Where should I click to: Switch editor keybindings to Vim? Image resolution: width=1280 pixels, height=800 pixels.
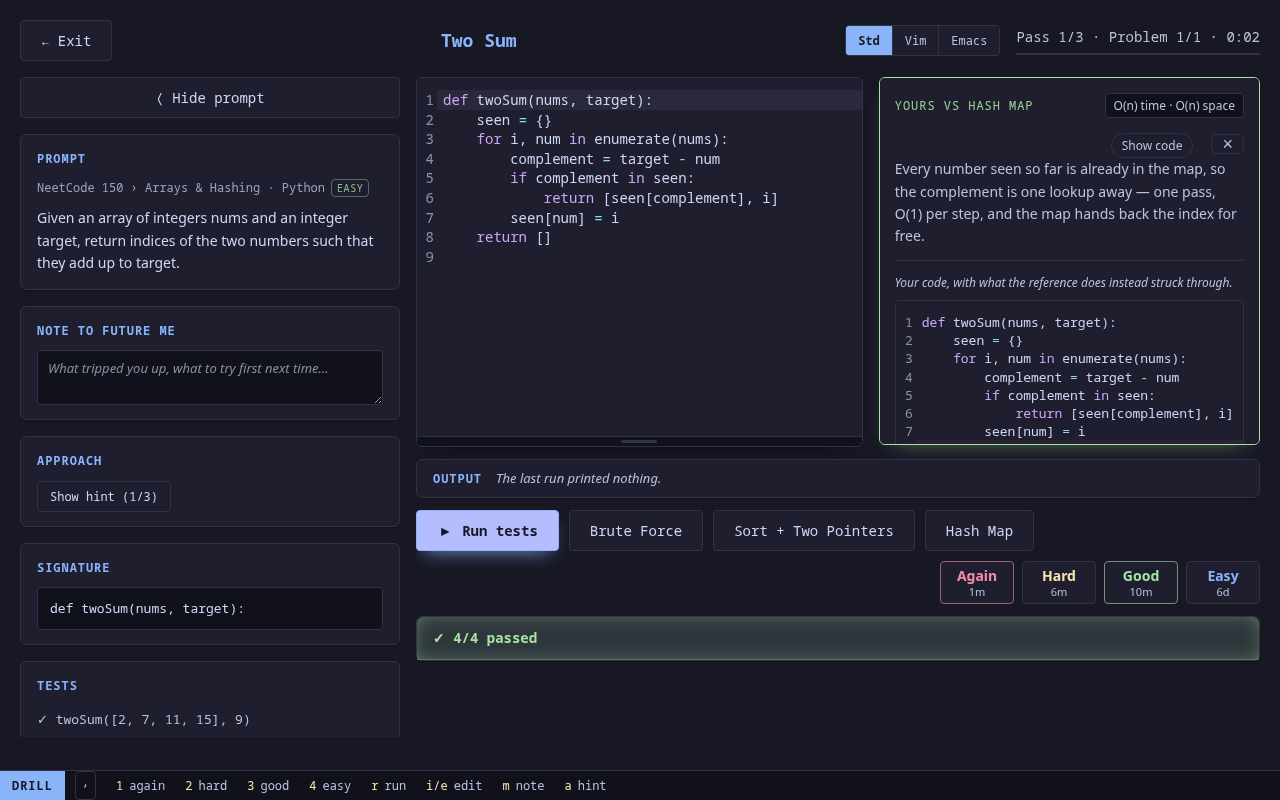click(915, 41)
